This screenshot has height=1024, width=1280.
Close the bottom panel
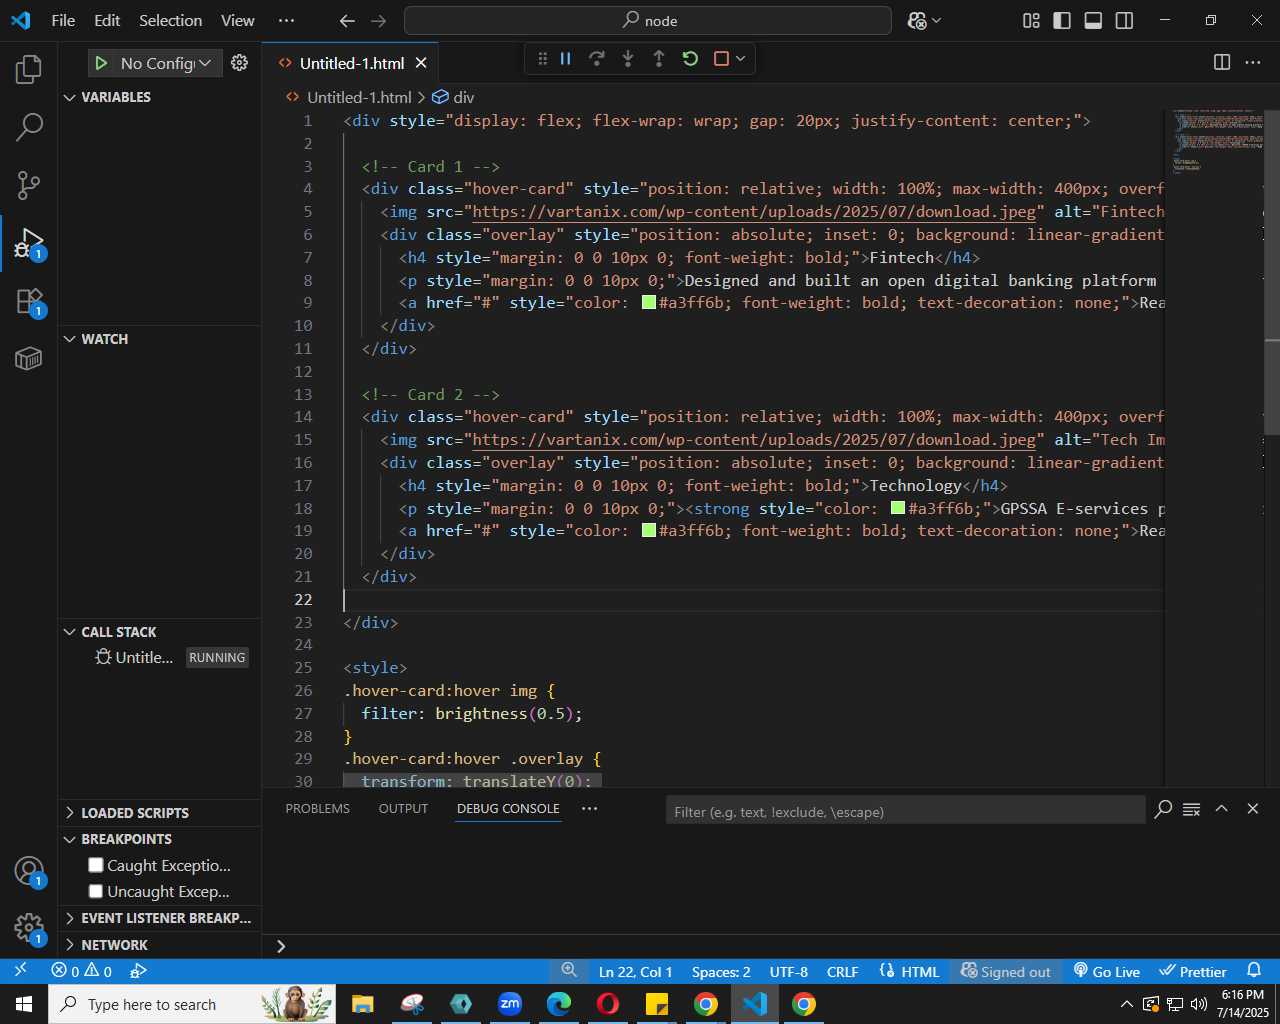coord(1252,809)
